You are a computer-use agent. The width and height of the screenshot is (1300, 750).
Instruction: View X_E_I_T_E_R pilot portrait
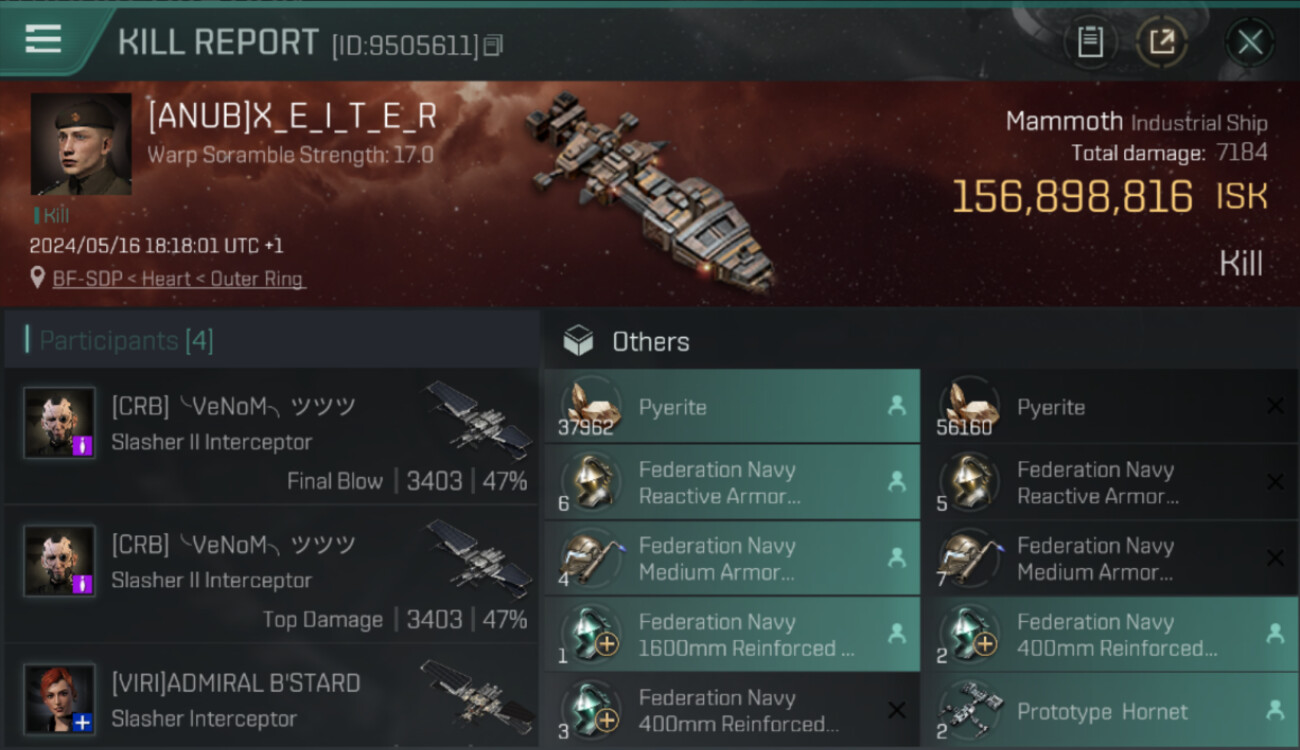click(81, 144)
